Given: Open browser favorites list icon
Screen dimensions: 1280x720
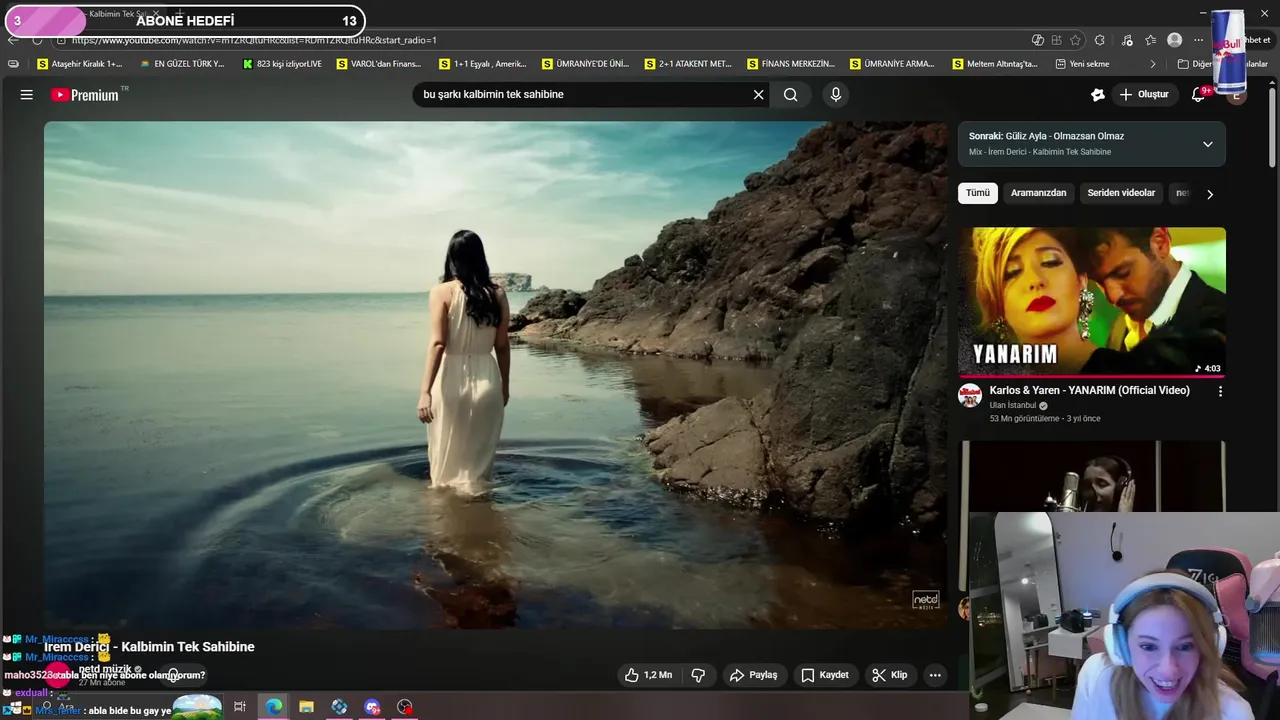Looking at the screenshot, I should click(1151, 40).
